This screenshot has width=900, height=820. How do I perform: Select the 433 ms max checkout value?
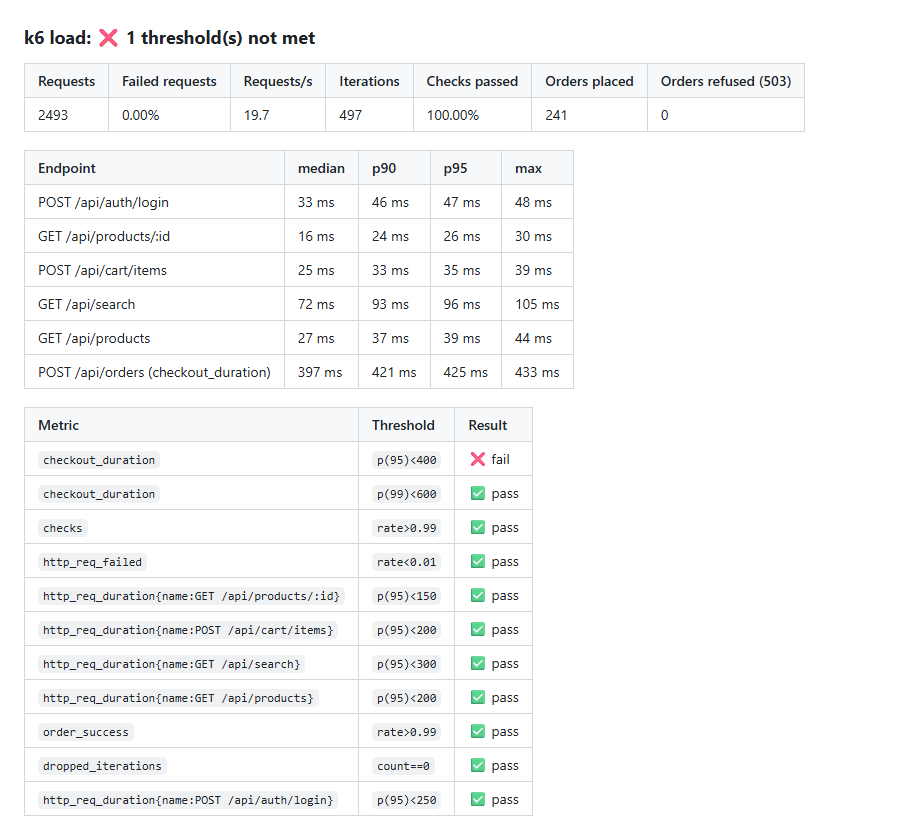(537, 372)
